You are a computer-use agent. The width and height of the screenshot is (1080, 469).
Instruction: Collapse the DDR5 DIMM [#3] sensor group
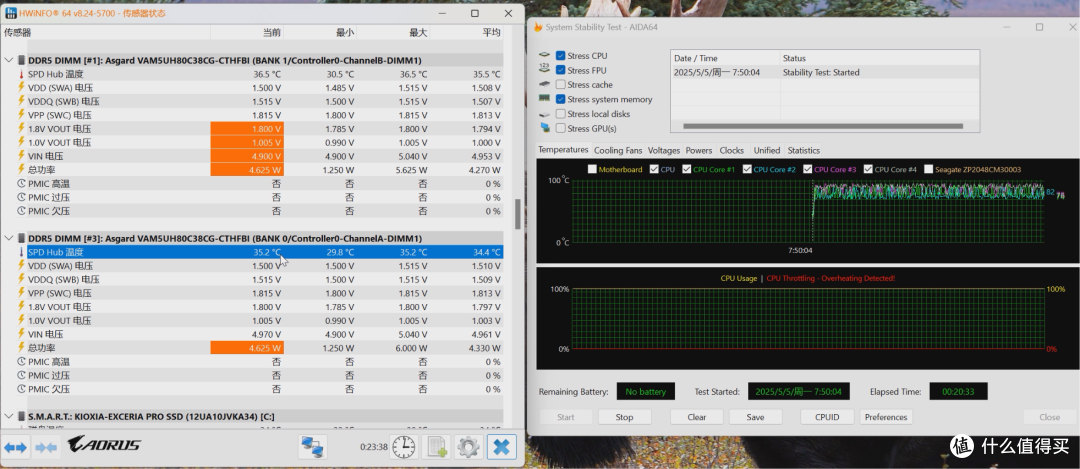(8, 238)
